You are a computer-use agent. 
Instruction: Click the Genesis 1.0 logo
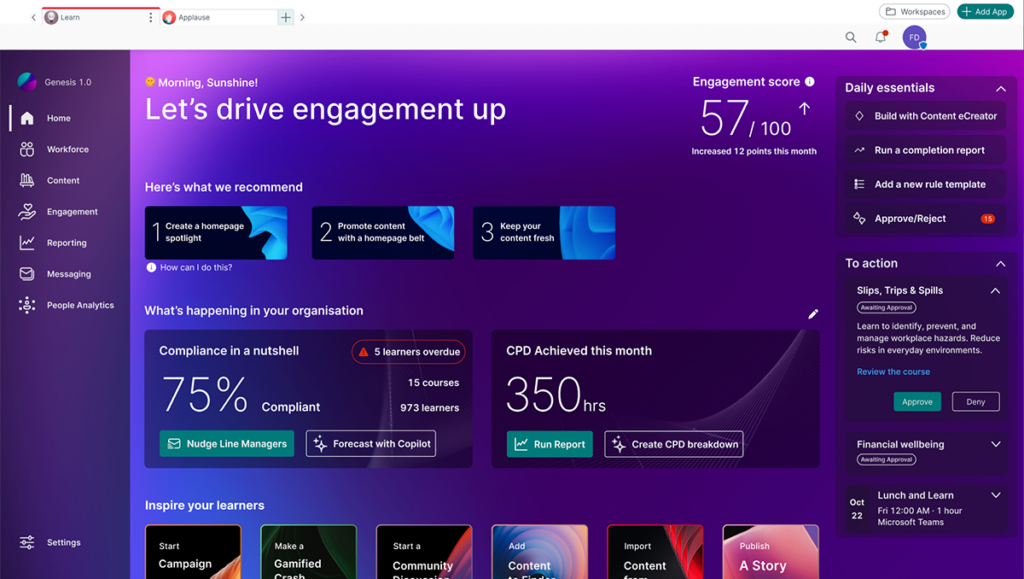[27, 82]
